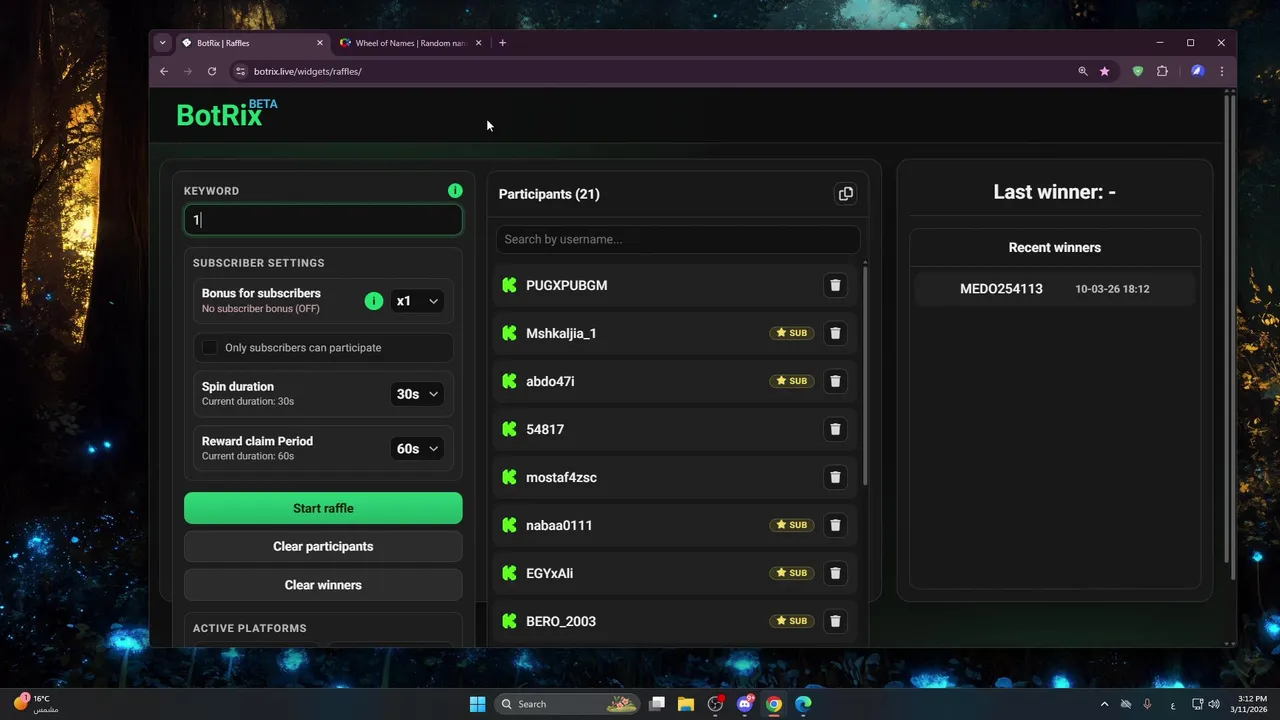Open Chrome profile avatar

click(1197, 71)
